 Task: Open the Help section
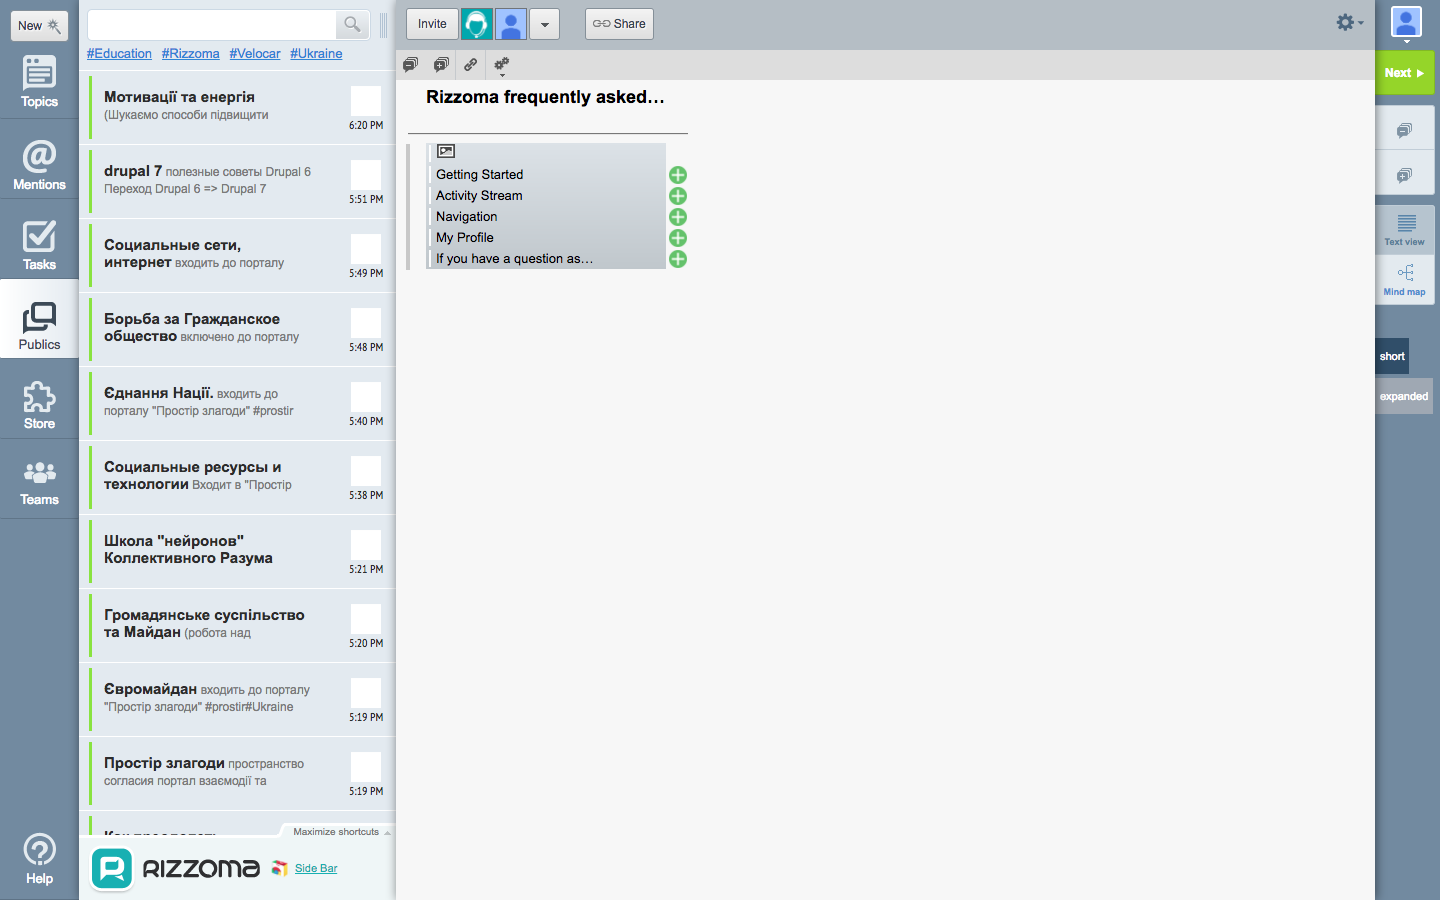(x=39, y=859)
